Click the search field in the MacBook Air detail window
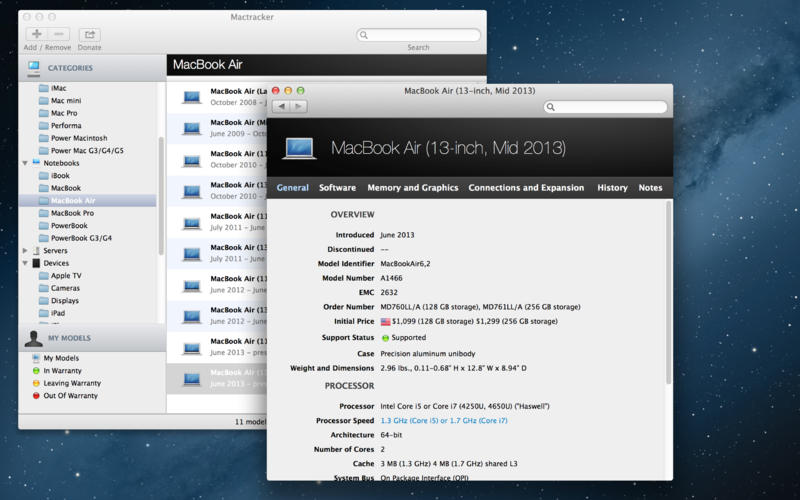 click(x=605, y=107)
